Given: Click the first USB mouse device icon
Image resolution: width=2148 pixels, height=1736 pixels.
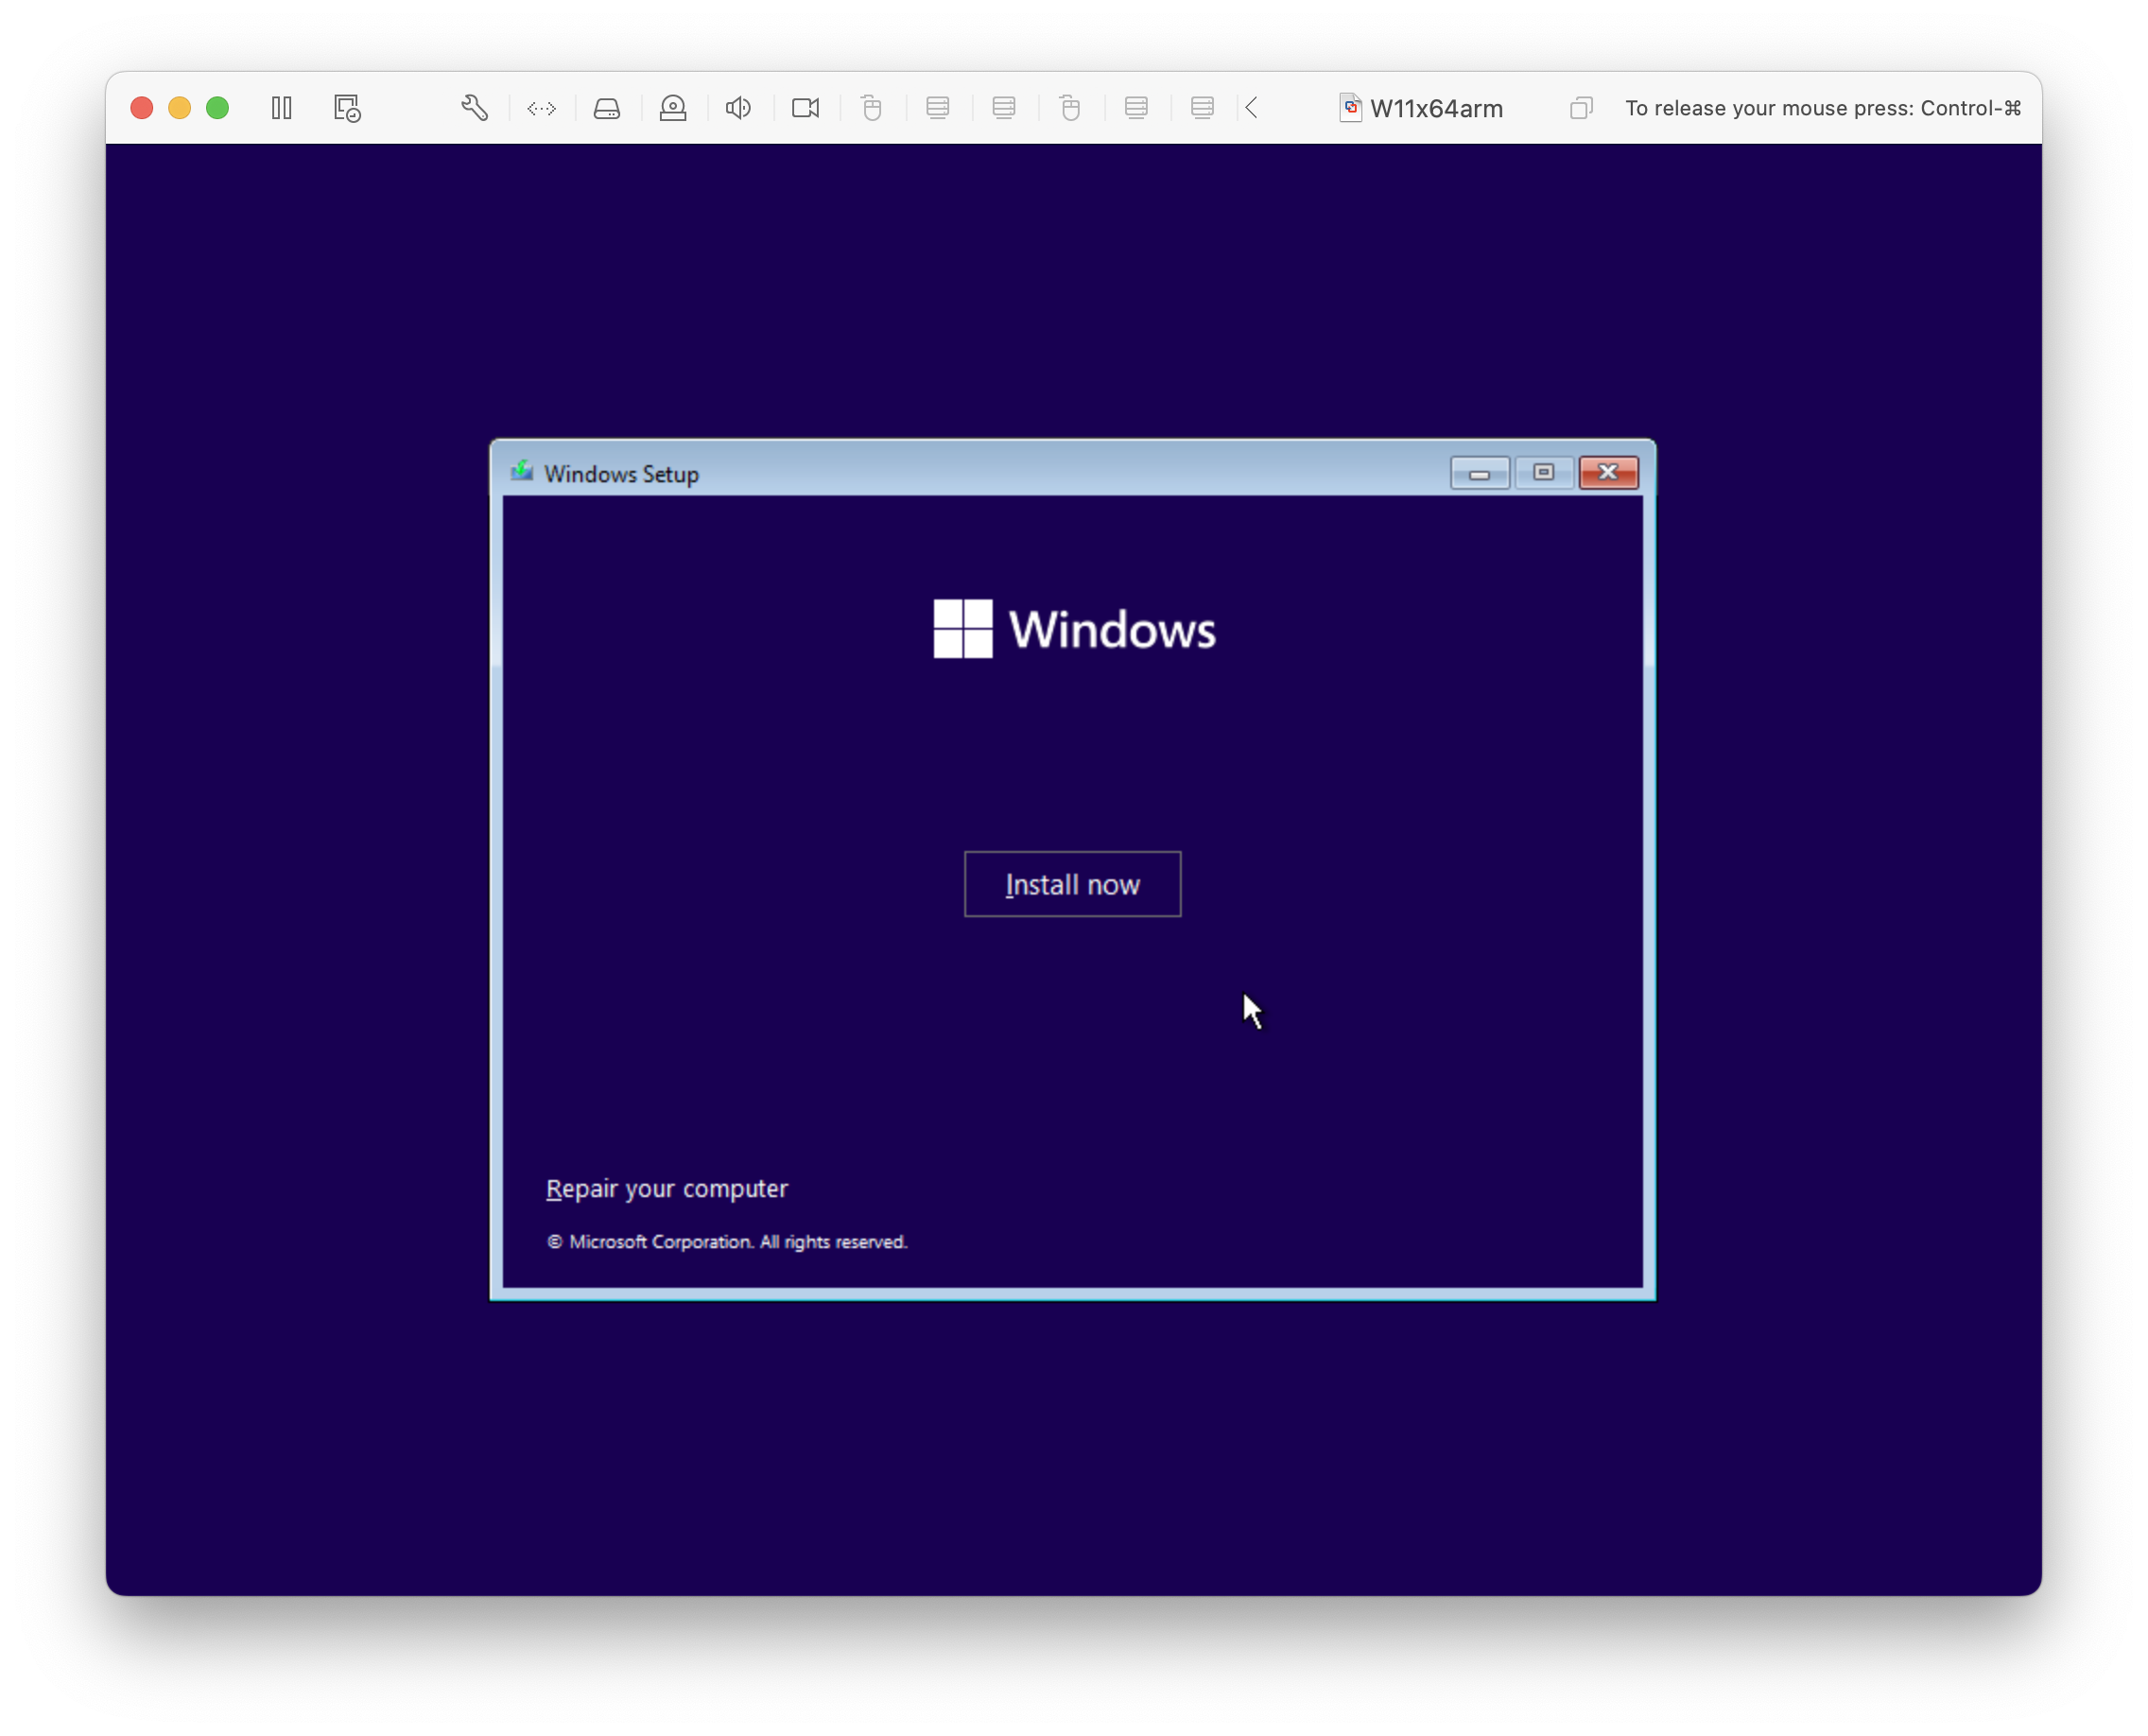Looking at the screenshot, I should coord(872,108).
